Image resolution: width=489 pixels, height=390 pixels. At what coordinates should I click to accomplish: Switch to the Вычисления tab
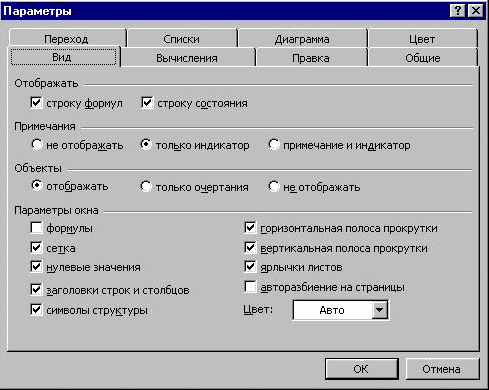tap(187, 58)
